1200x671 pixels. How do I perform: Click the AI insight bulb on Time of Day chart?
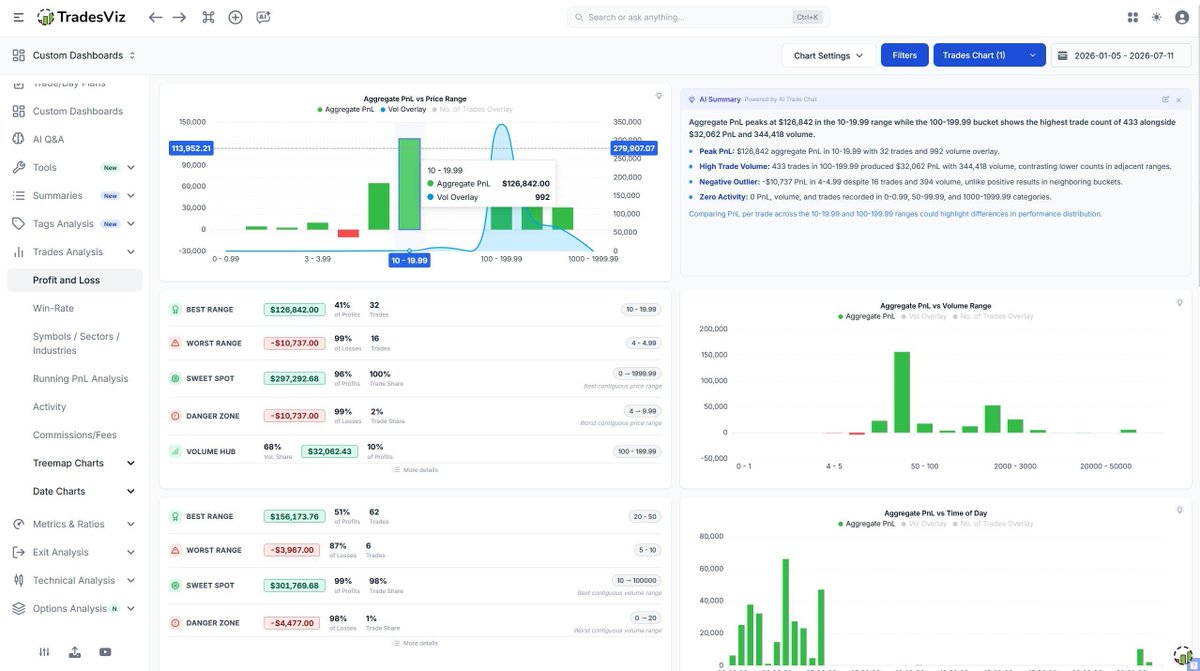click(x=1180, y=510)
